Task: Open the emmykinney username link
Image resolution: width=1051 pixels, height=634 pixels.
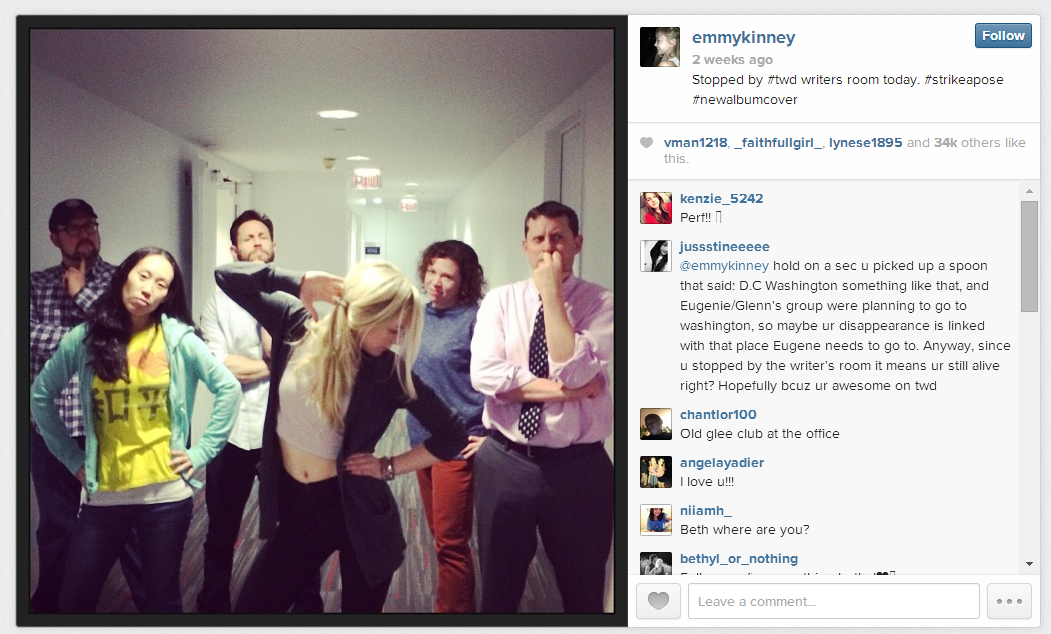Action: click(x=743, y=38)
